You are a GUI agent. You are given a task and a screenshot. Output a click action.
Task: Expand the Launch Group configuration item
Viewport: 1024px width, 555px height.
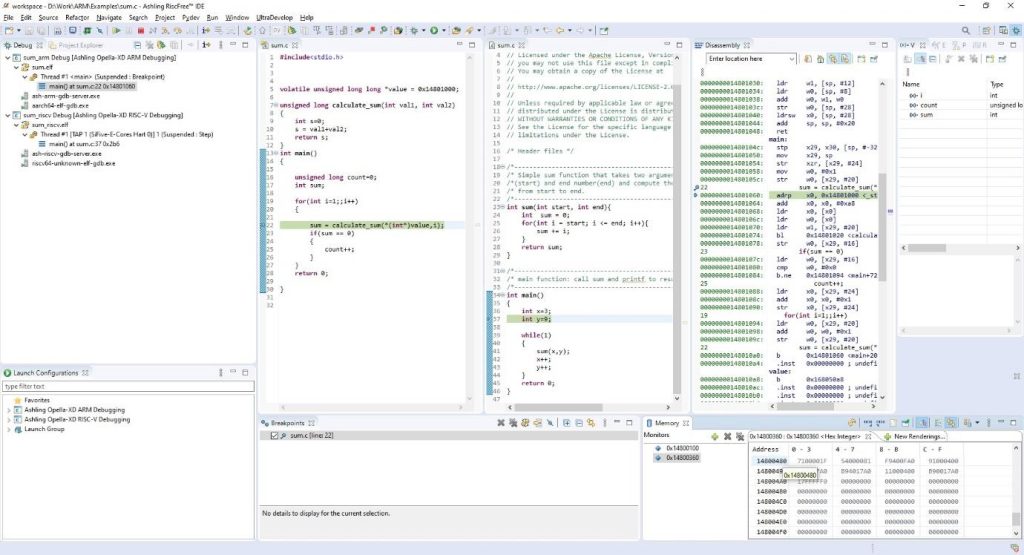click(8, 429)
